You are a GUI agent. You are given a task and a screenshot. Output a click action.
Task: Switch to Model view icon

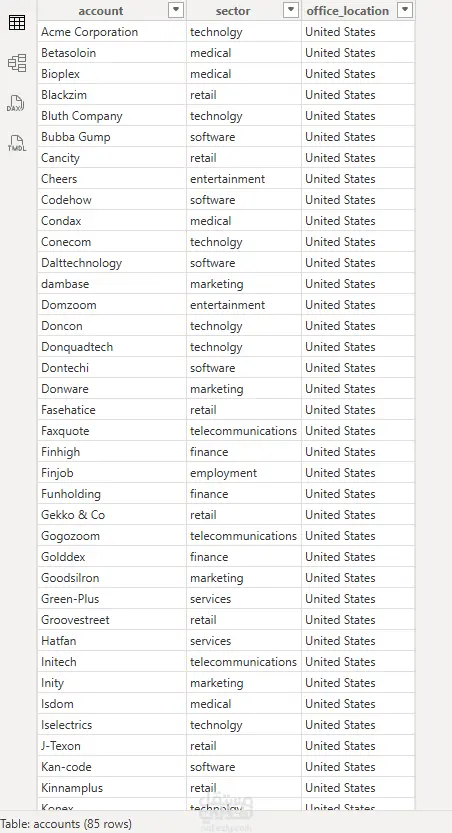point(17,63)
